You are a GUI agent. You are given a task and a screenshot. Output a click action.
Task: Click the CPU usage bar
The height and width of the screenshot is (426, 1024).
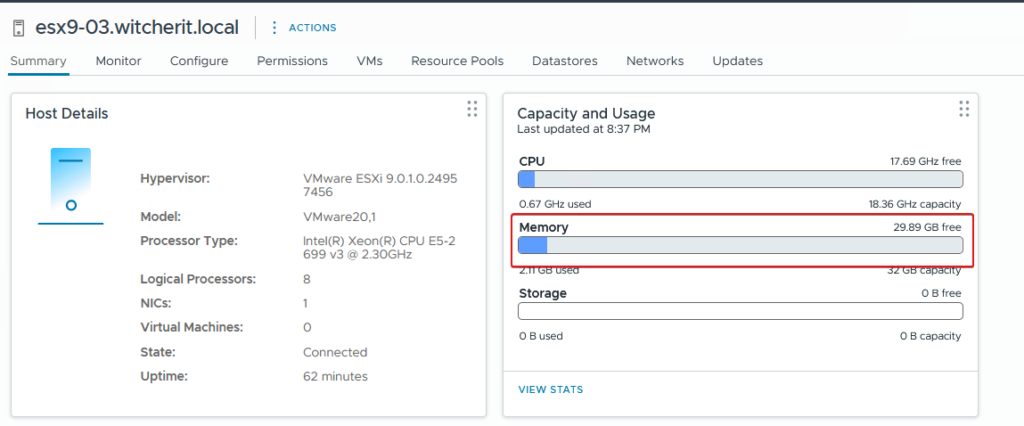[x=740, y=179]
